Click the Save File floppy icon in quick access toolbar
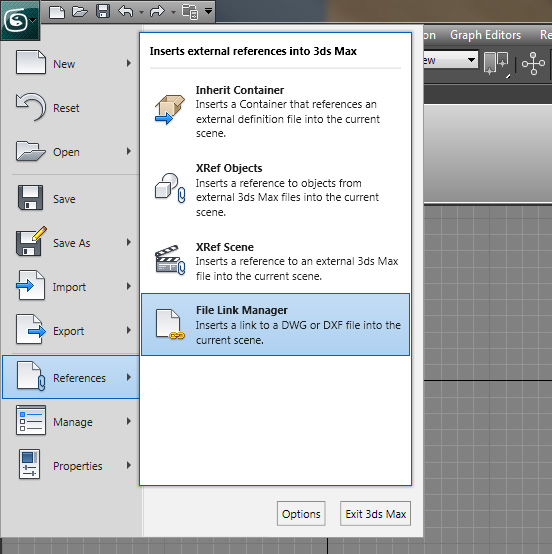The image size is (552, 554). (103, 11)
